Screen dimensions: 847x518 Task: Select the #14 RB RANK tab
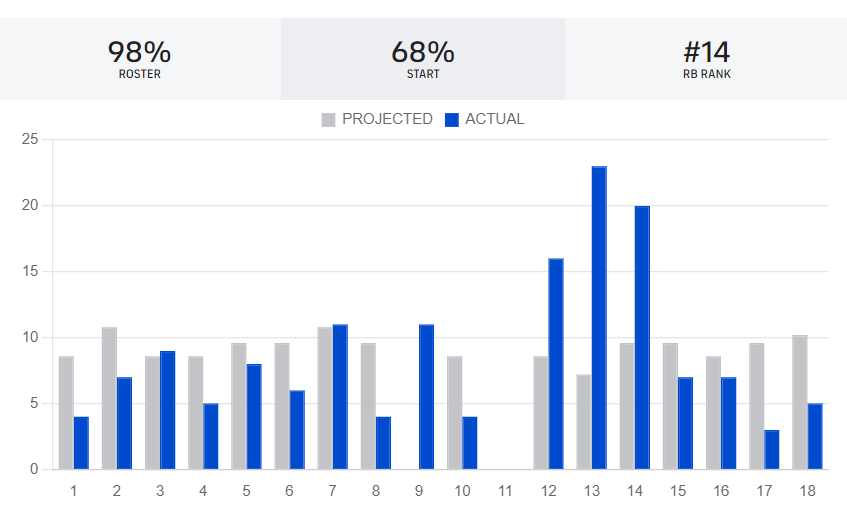point(706,59)
